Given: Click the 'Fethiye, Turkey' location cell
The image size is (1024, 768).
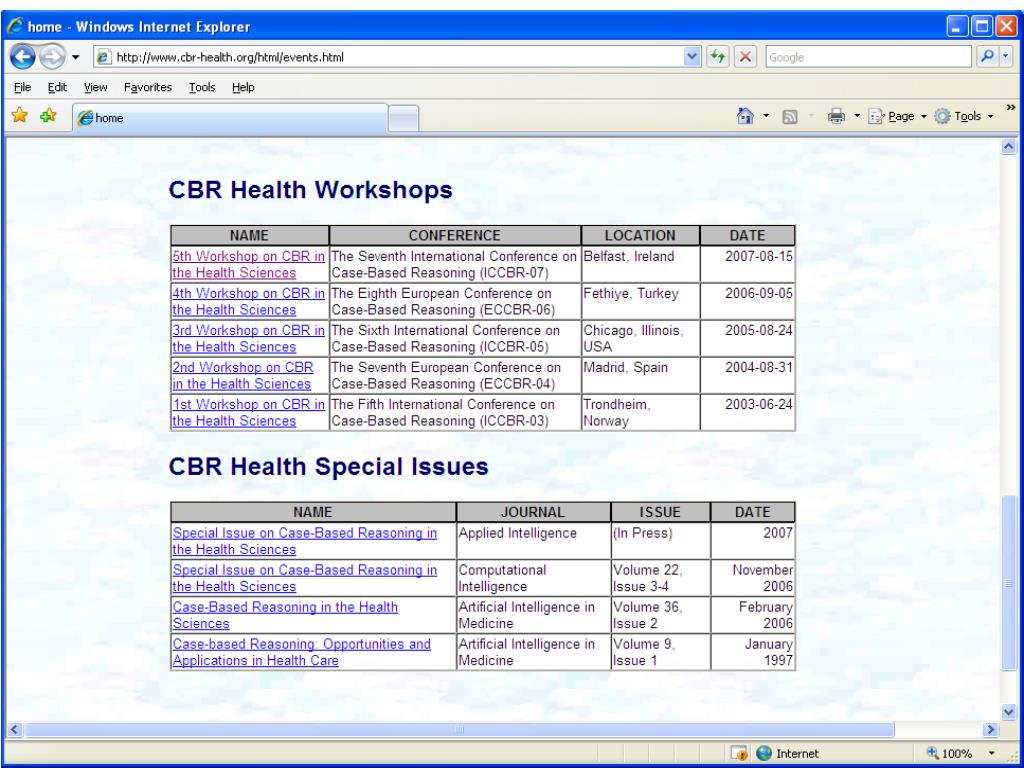Looking at the screenshot, I should [x=640, y=301].
